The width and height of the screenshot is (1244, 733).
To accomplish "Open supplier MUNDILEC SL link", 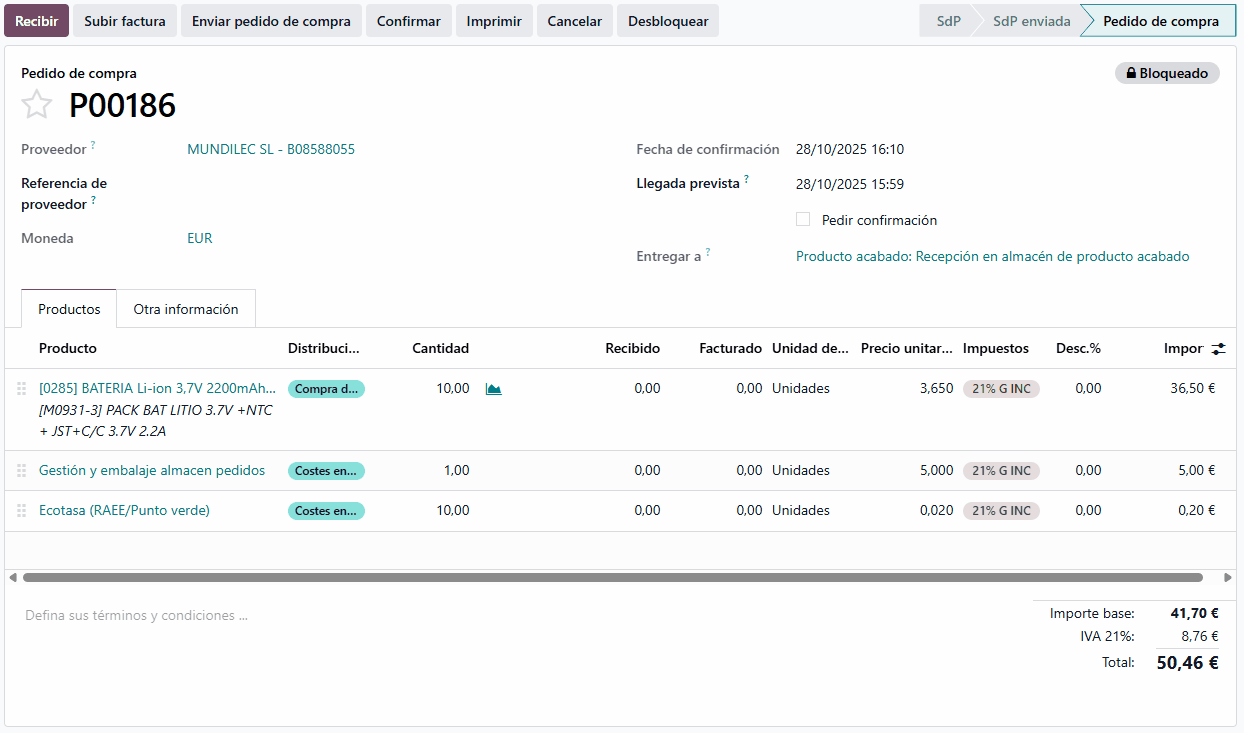I will pos(270,149).
